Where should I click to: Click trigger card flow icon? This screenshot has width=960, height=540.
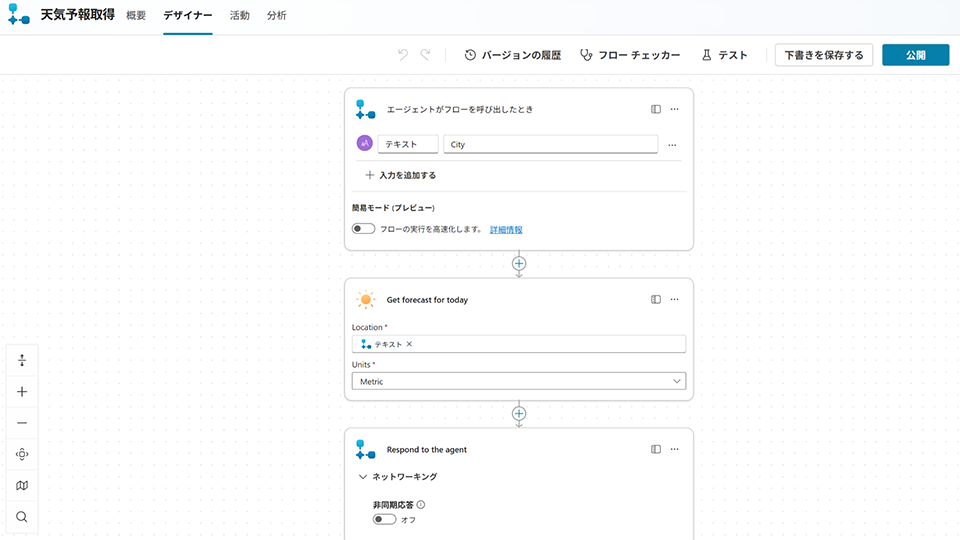click(x=366, y=110)
